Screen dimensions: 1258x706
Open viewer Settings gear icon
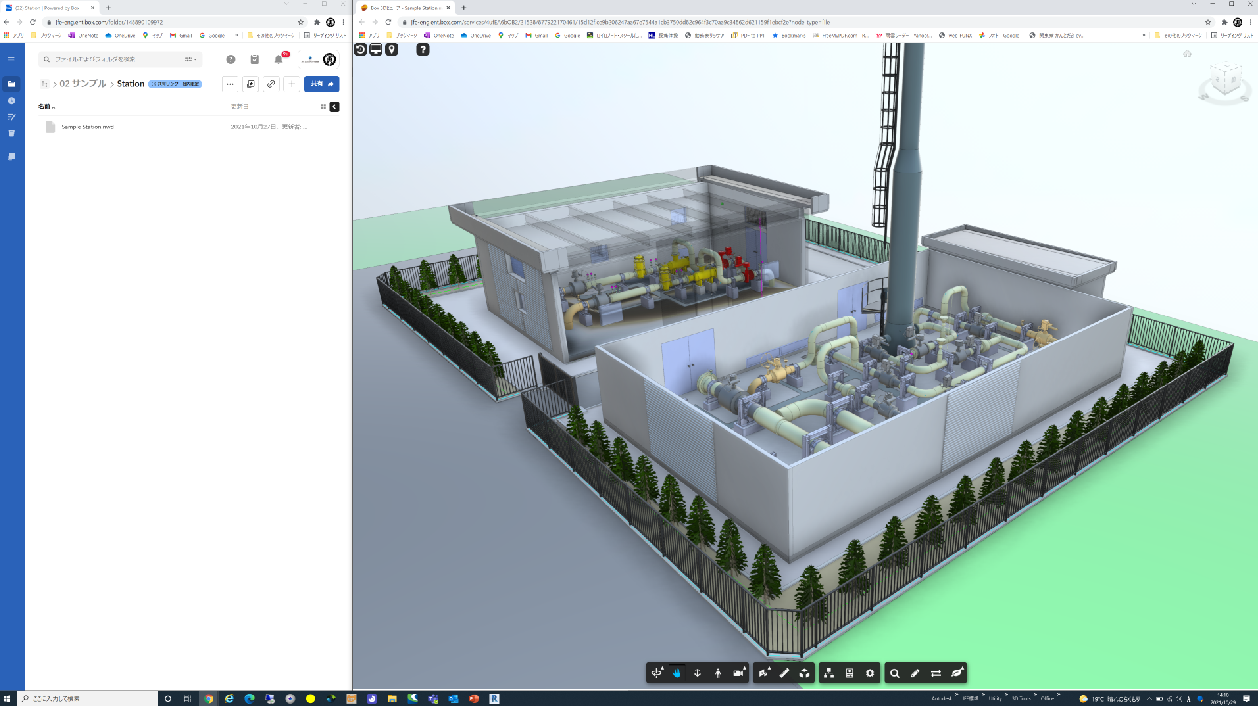[870, 673]
